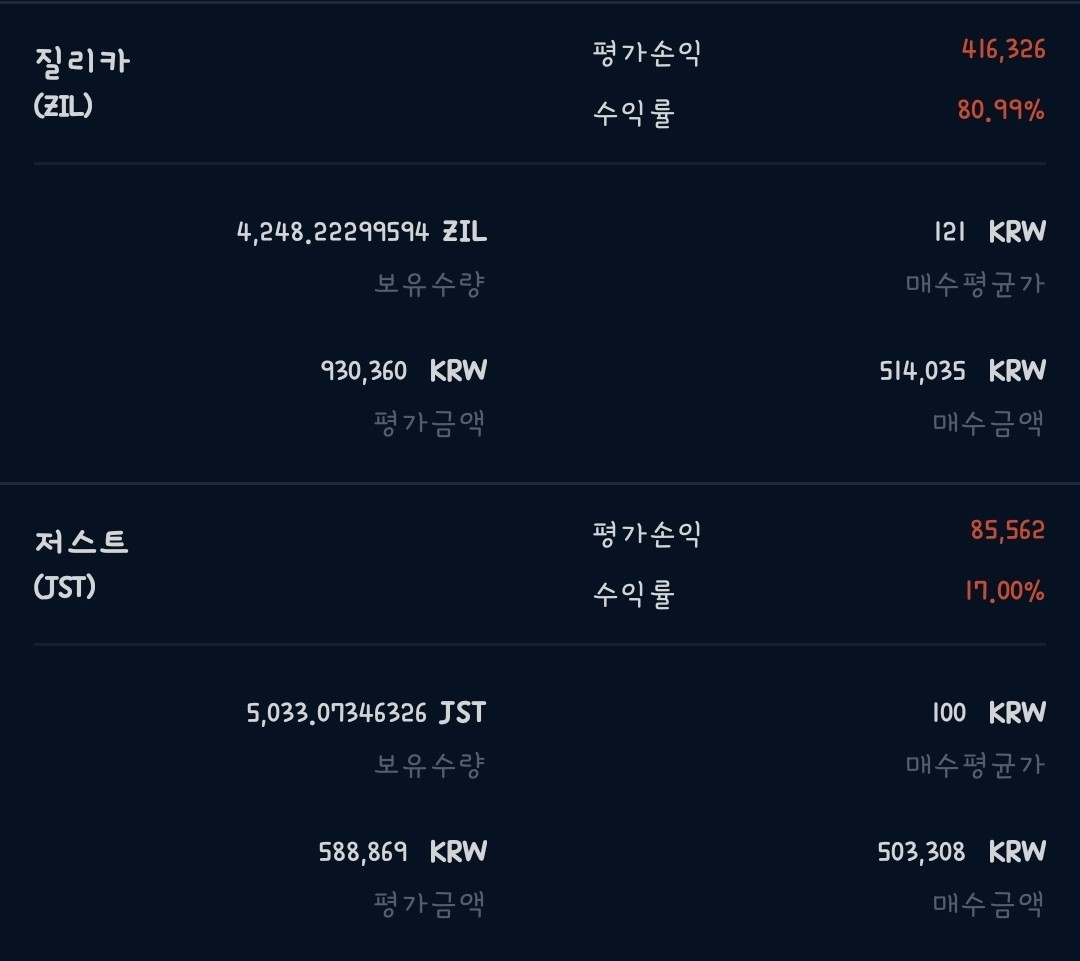
Task: Tap the 저스트 (JST) coin name
Action: pyautogui.click(x=82, y=543)
